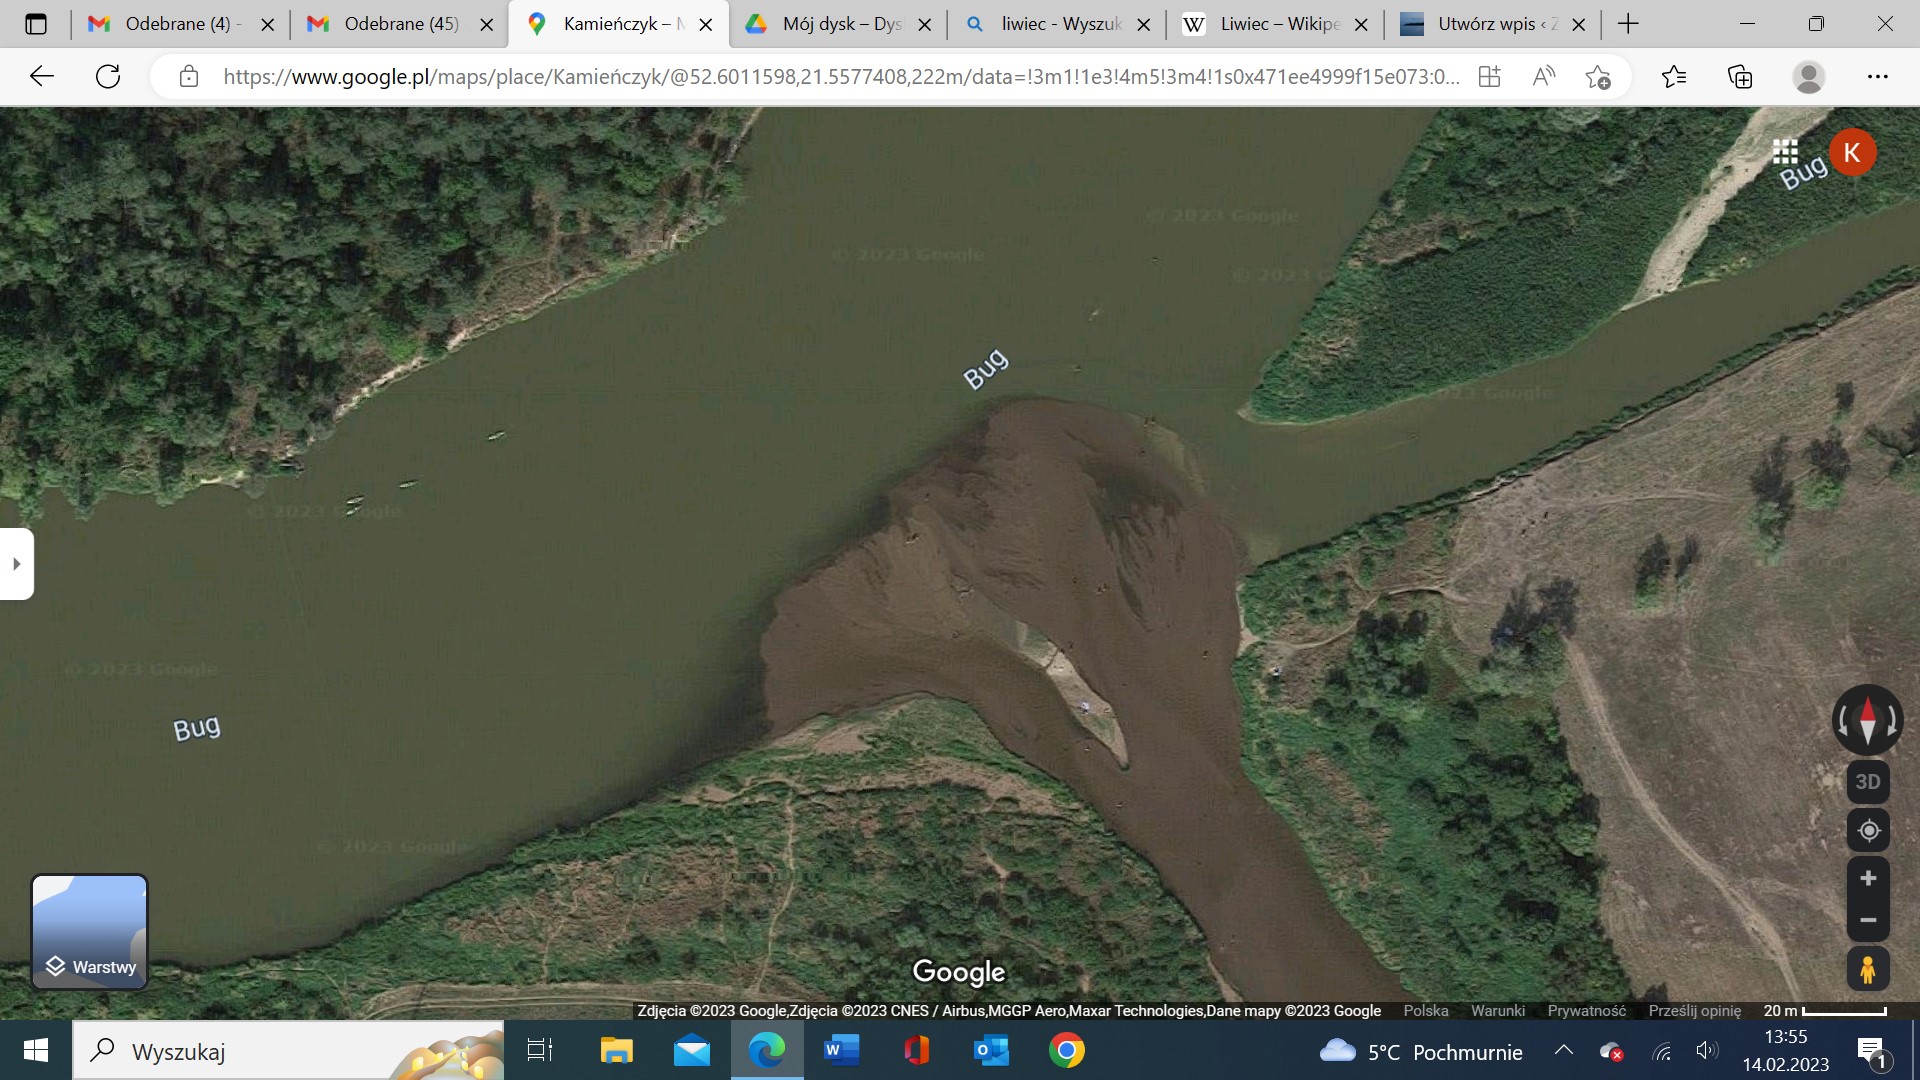Toggle 3D view of the map
The image size is (1920, 1080).
pyautogui.click(x=1867, y=782)
